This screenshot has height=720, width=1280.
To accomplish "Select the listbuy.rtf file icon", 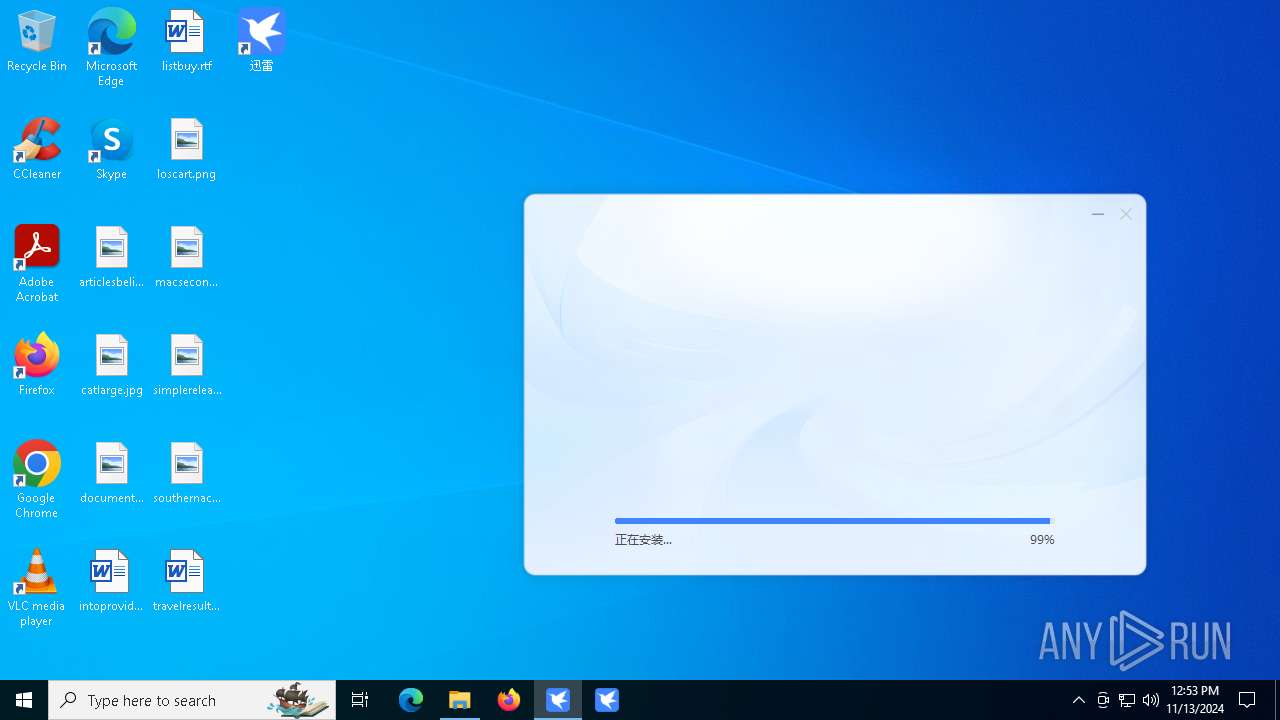I will point(186,42).
